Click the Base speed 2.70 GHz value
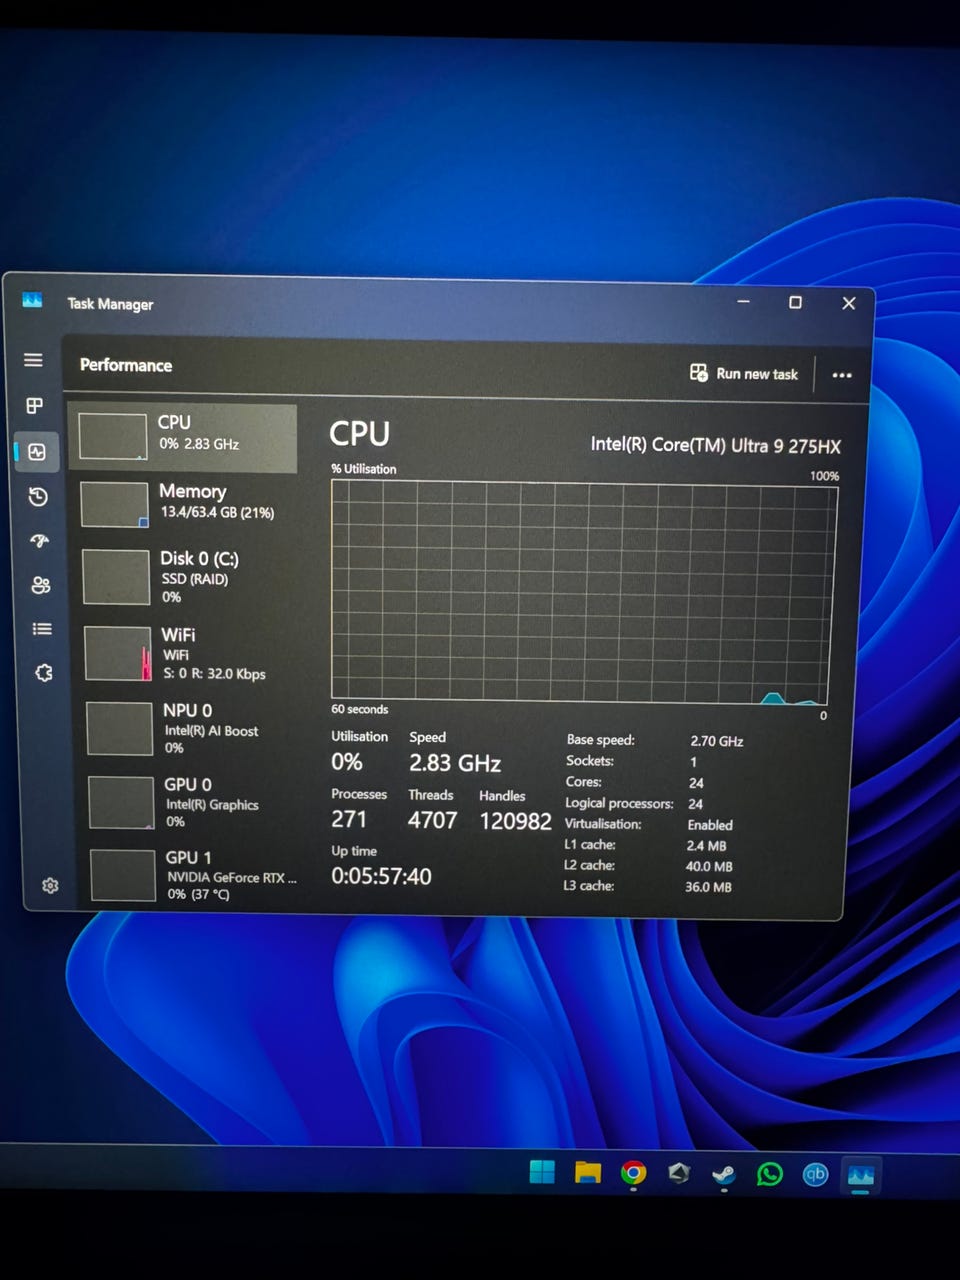The width and height of the screenshot is (960, 1280). 717,741
